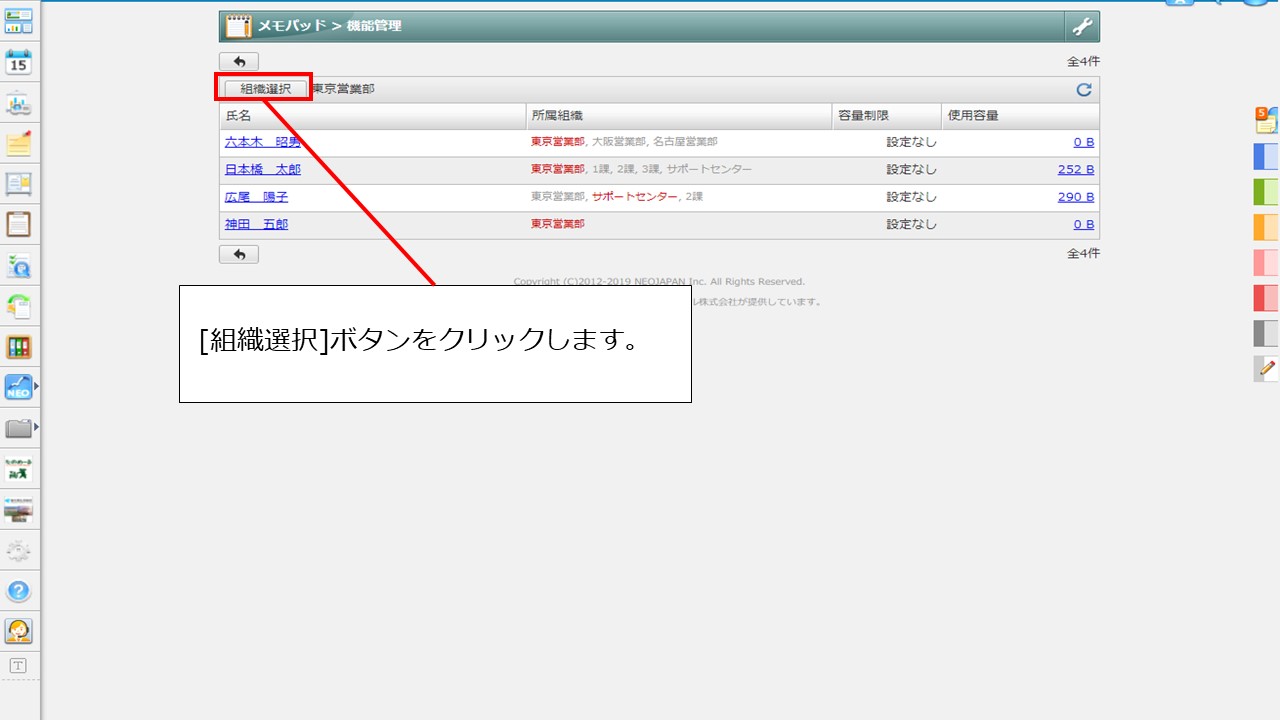1280x720 pixels.
Task: Select the orange color sticky tab
Action: (1266, 227)
